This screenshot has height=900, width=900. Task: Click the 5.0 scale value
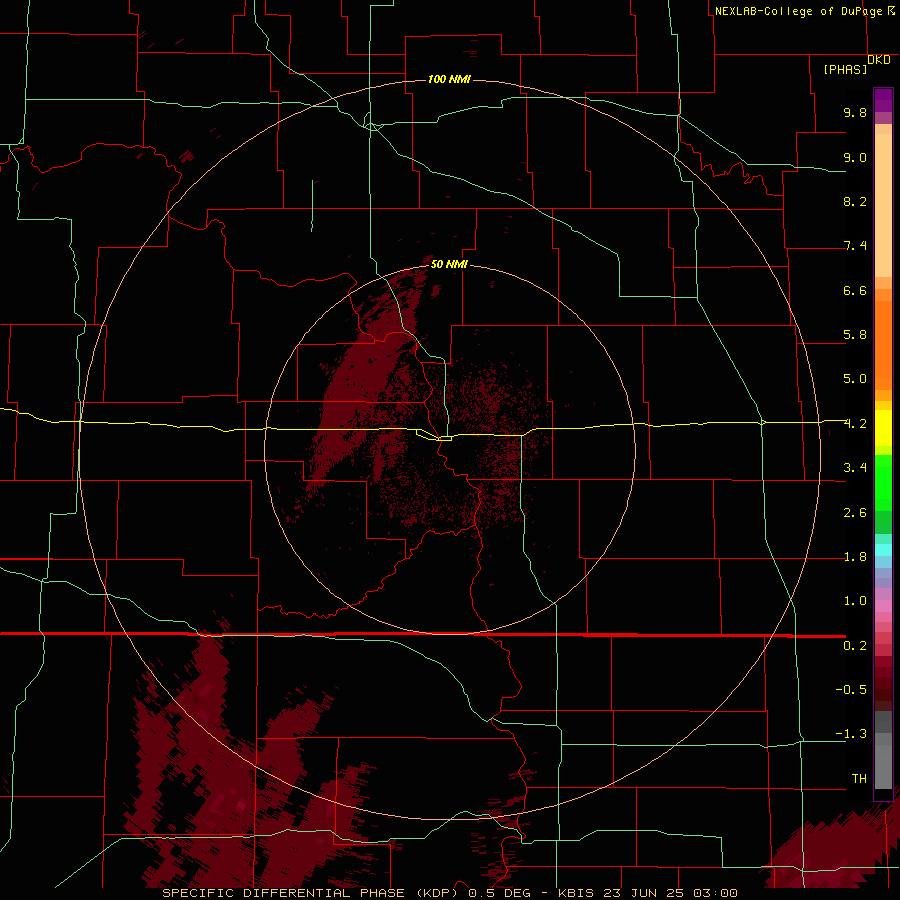point(855,379)
